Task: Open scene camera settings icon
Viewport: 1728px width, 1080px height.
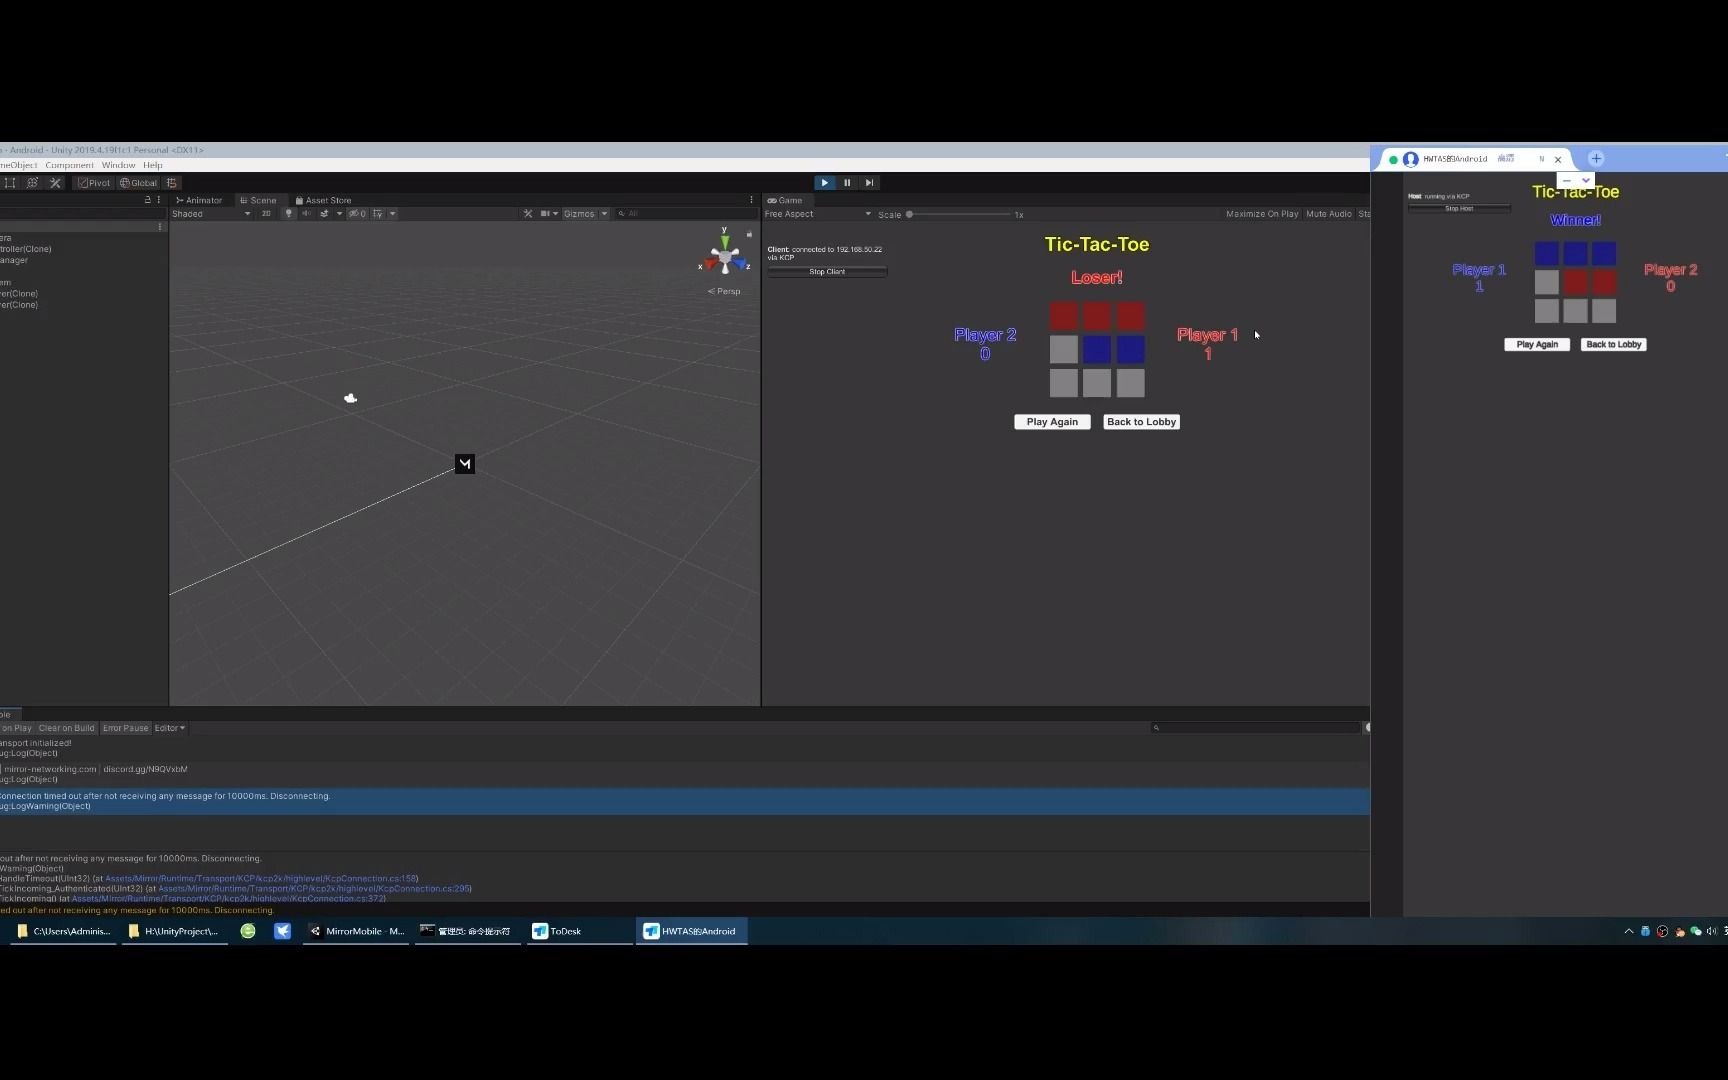Action: (x=545, y=214)
